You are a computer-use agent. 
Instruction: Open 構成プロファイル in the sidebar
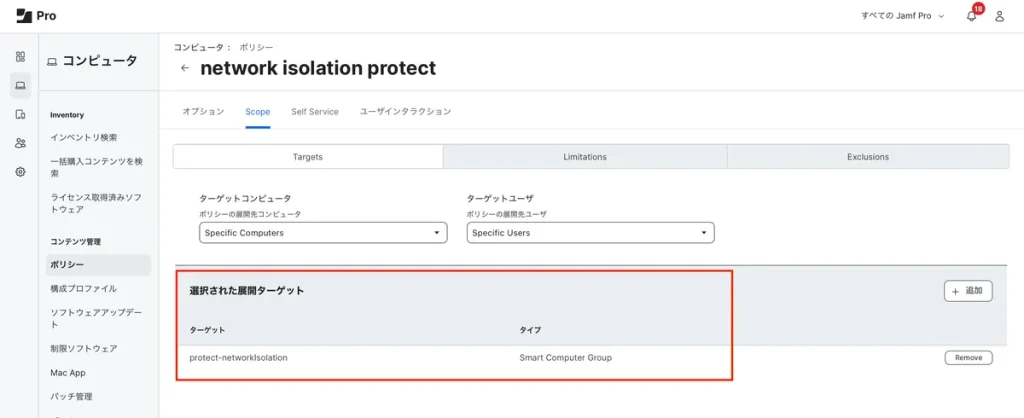83,288
